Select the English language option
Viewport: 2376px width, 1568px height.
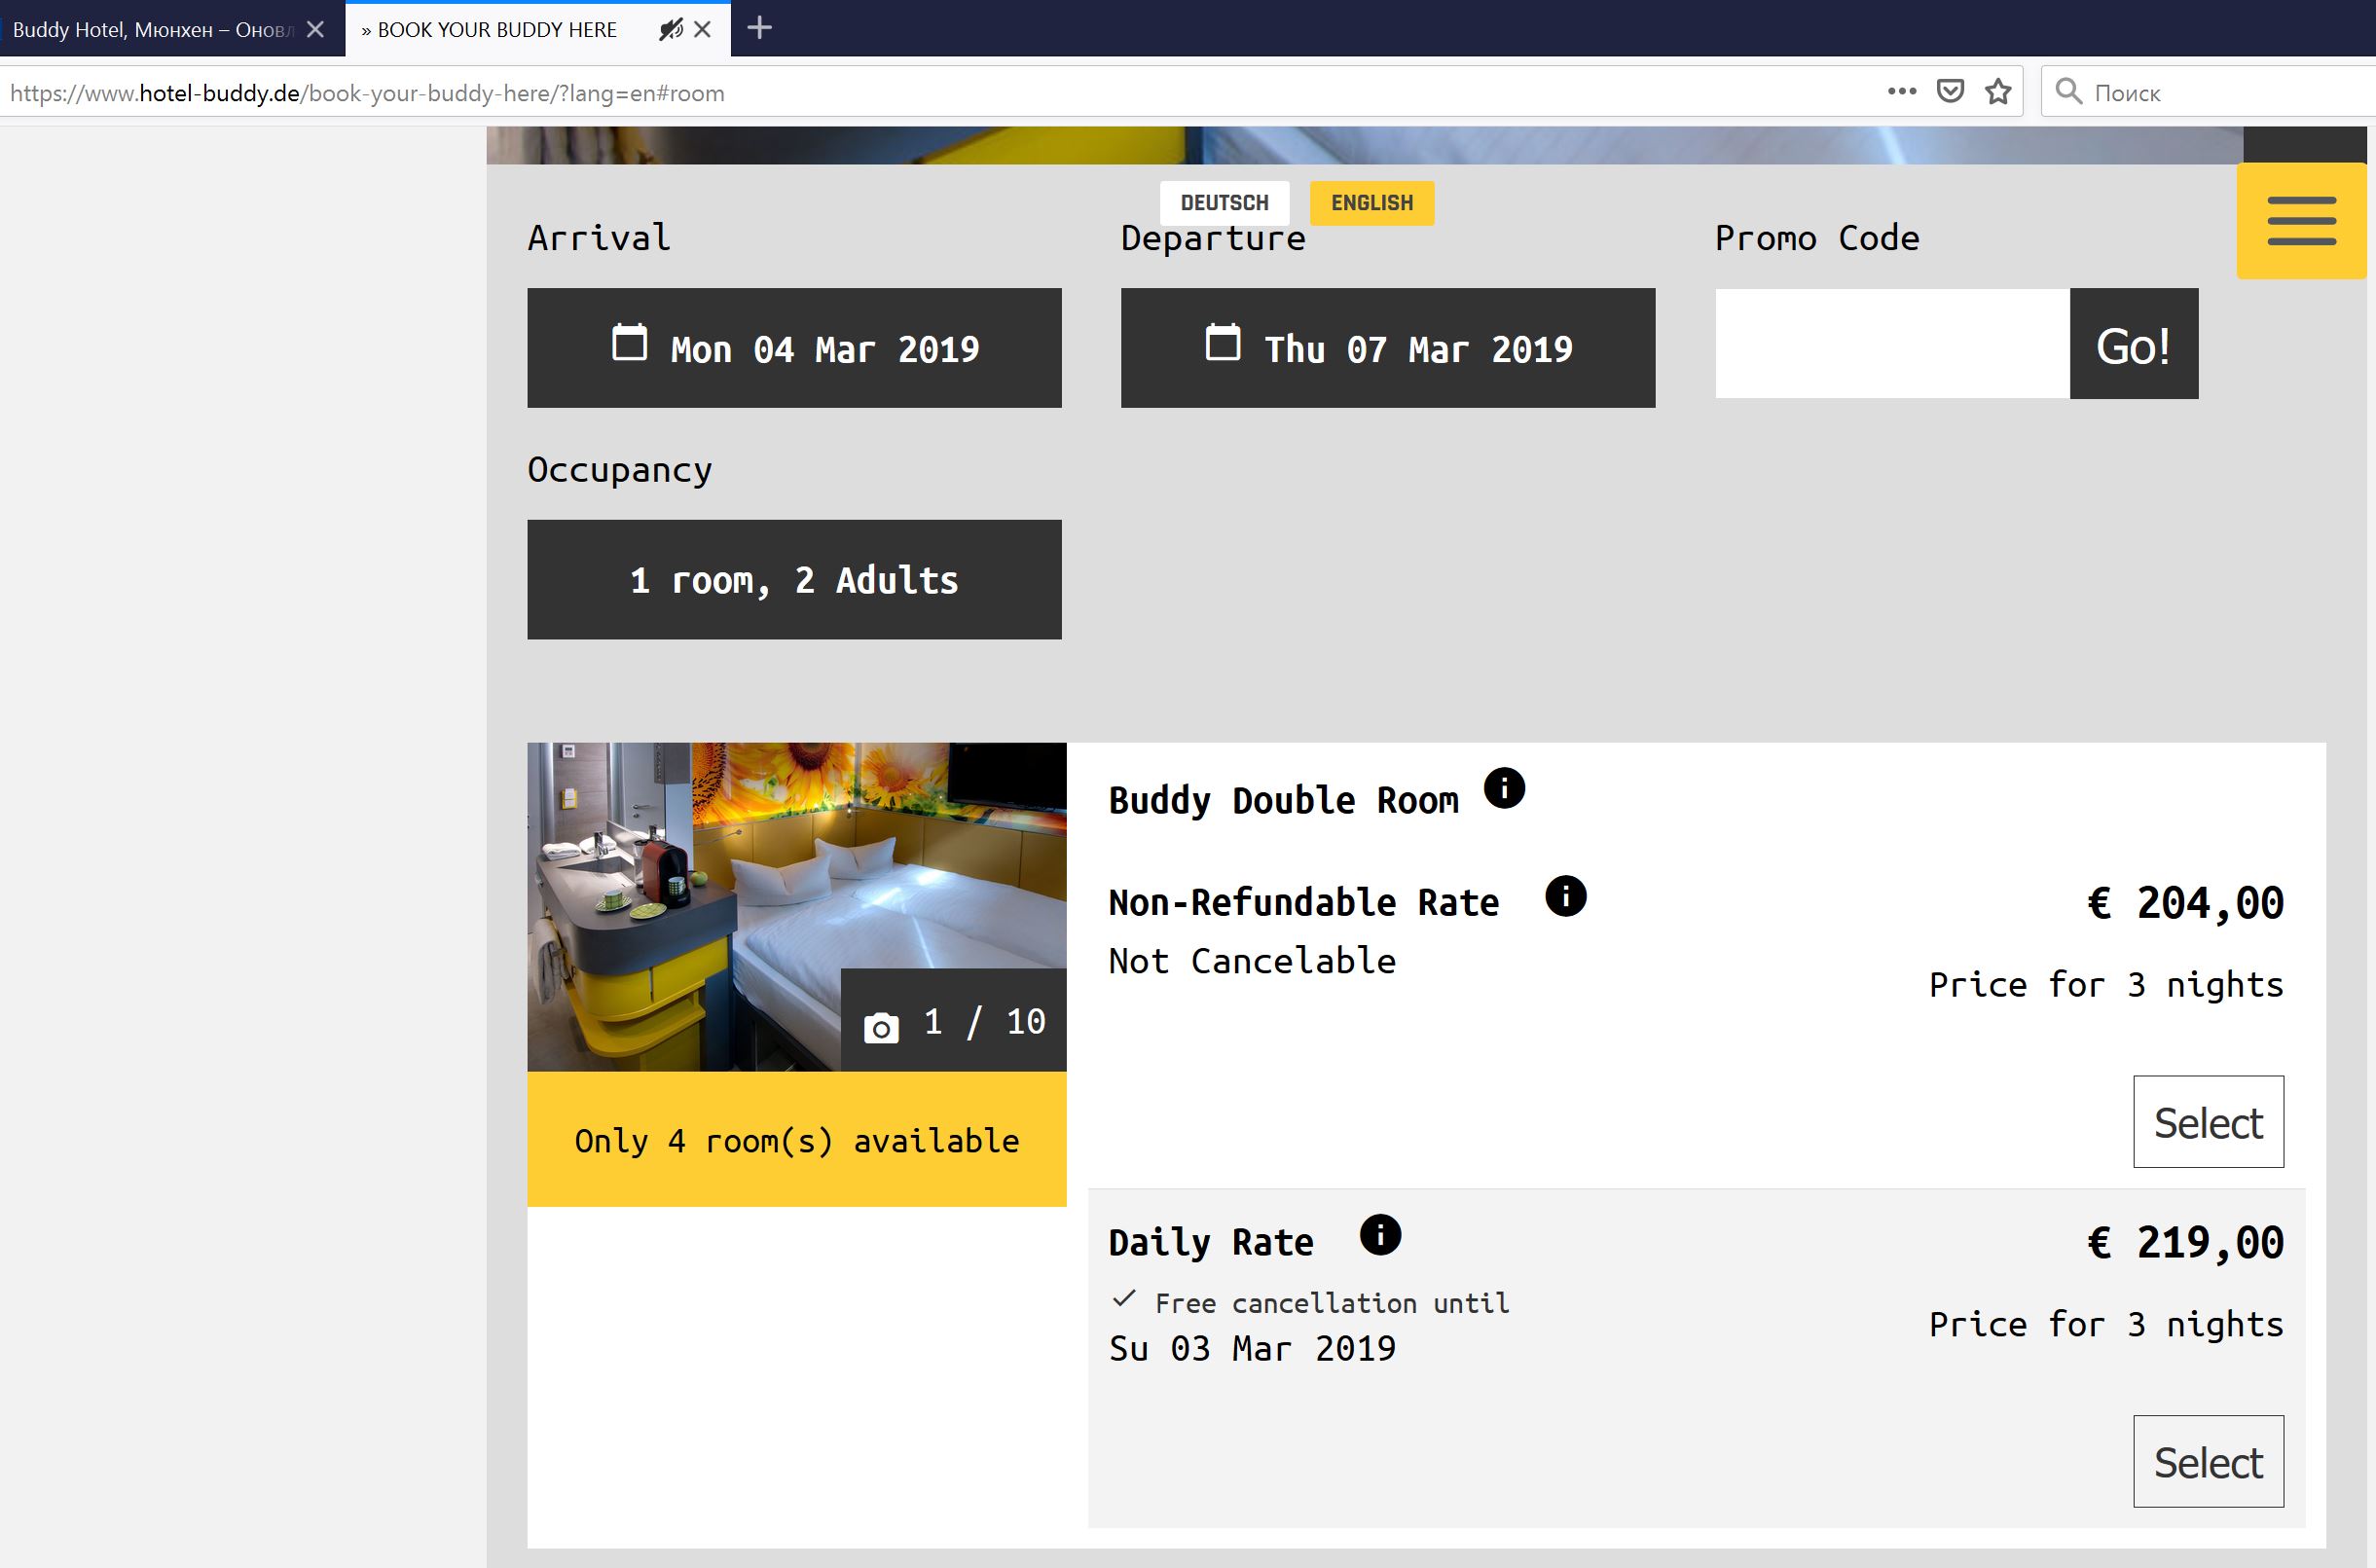point(1371,203)
